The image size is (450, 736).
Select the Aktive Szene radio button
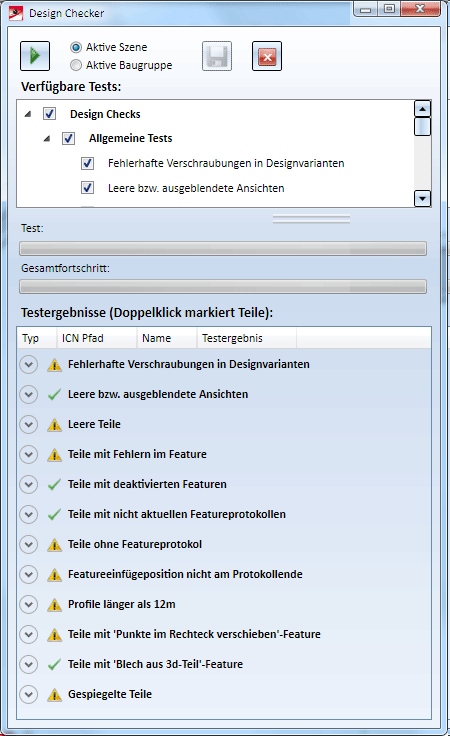tap(76, 47)
